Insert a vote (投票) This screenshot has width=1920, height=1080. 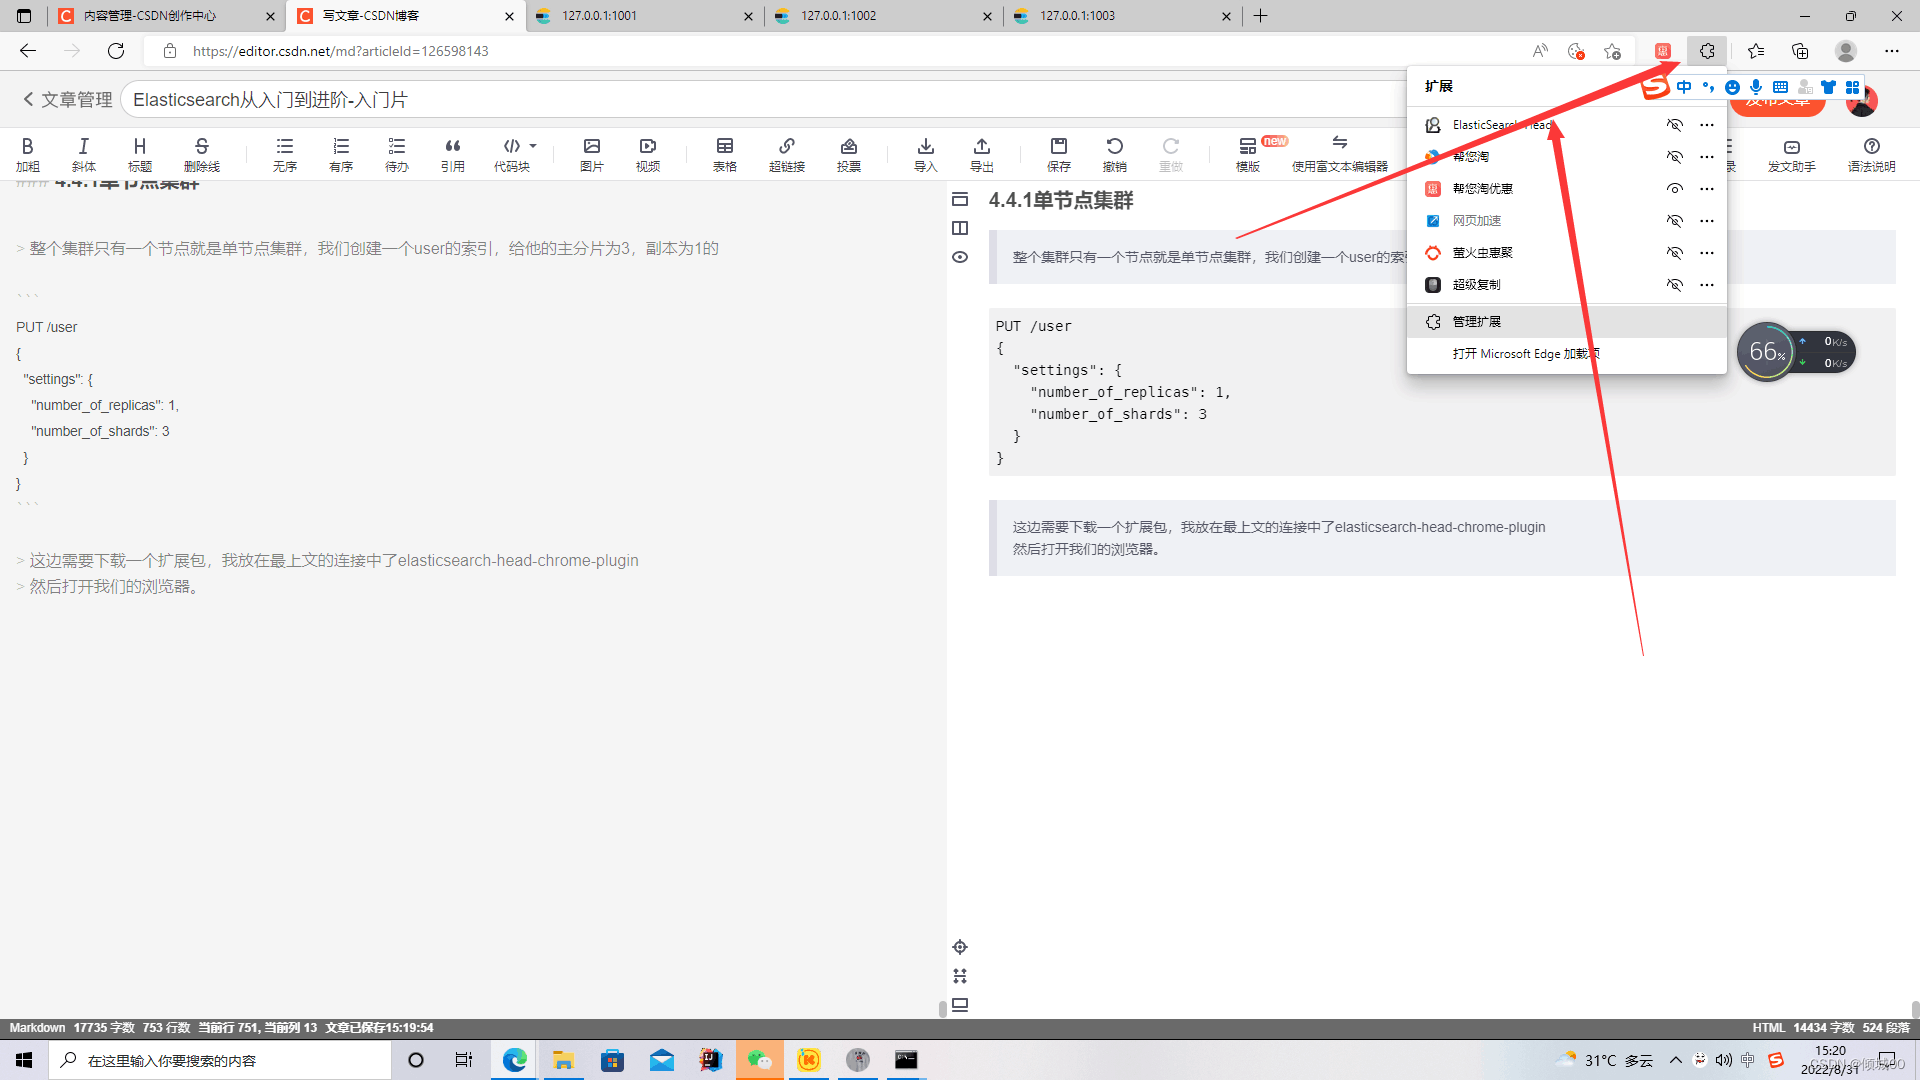[x=849, y=154]
